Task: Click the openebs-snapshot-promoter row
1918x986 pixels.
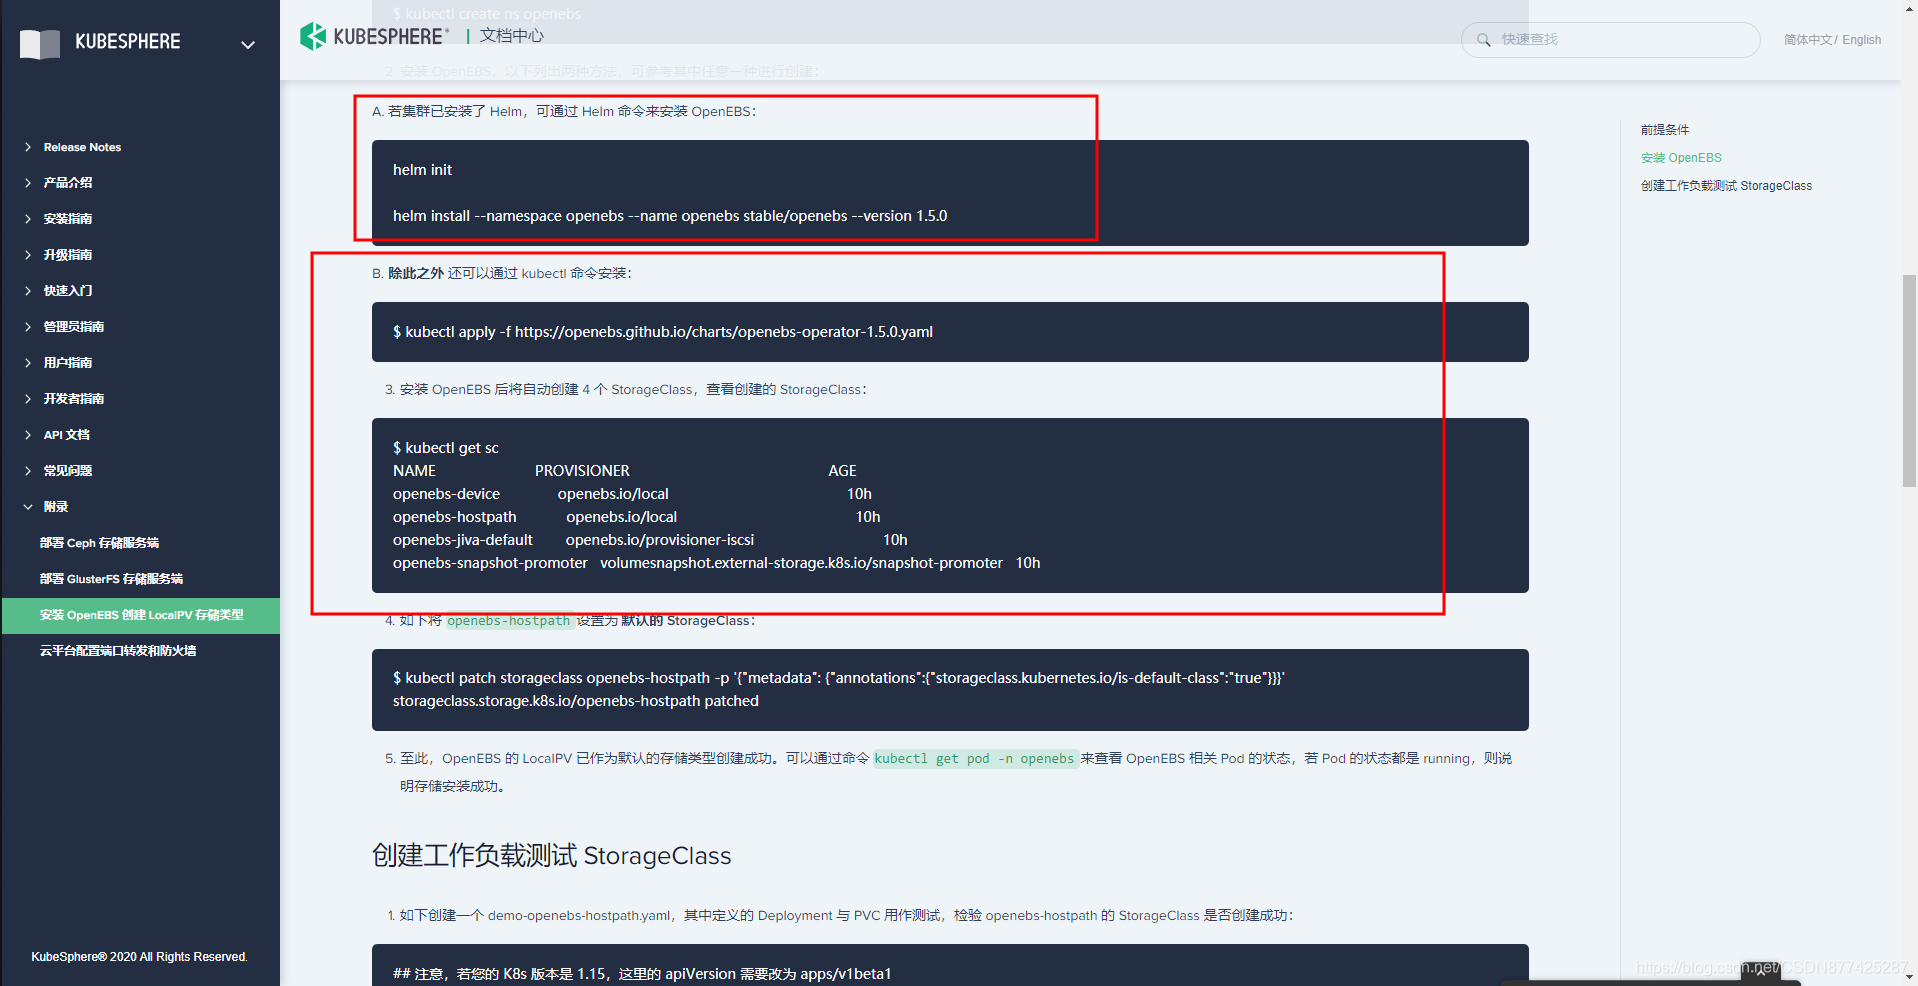Action: (716, 563)
